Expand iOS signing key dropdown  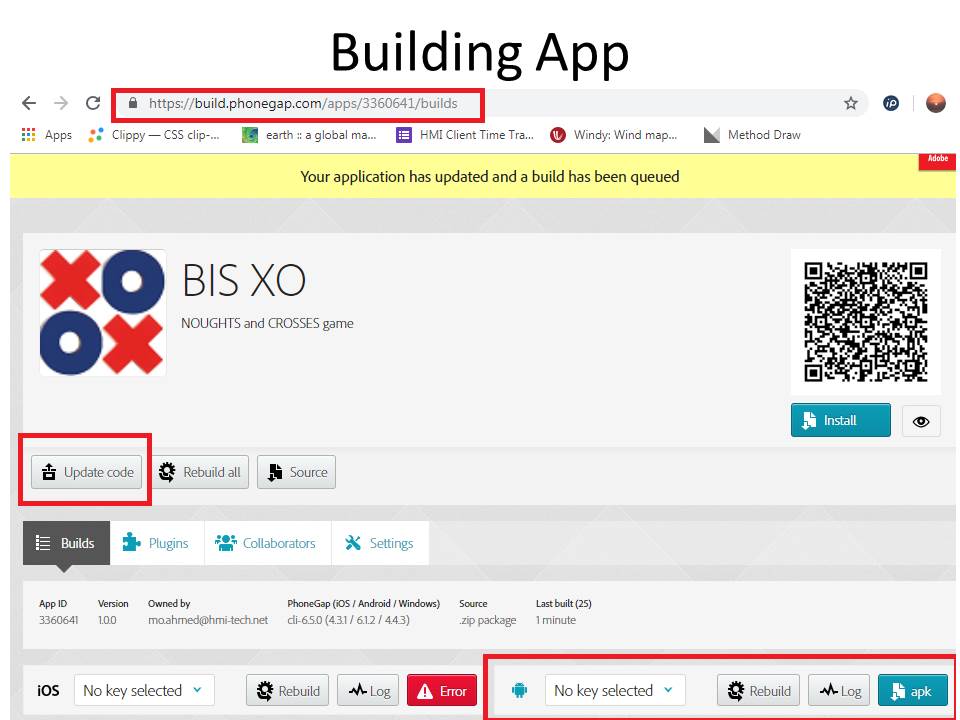(x=143, y=691)
